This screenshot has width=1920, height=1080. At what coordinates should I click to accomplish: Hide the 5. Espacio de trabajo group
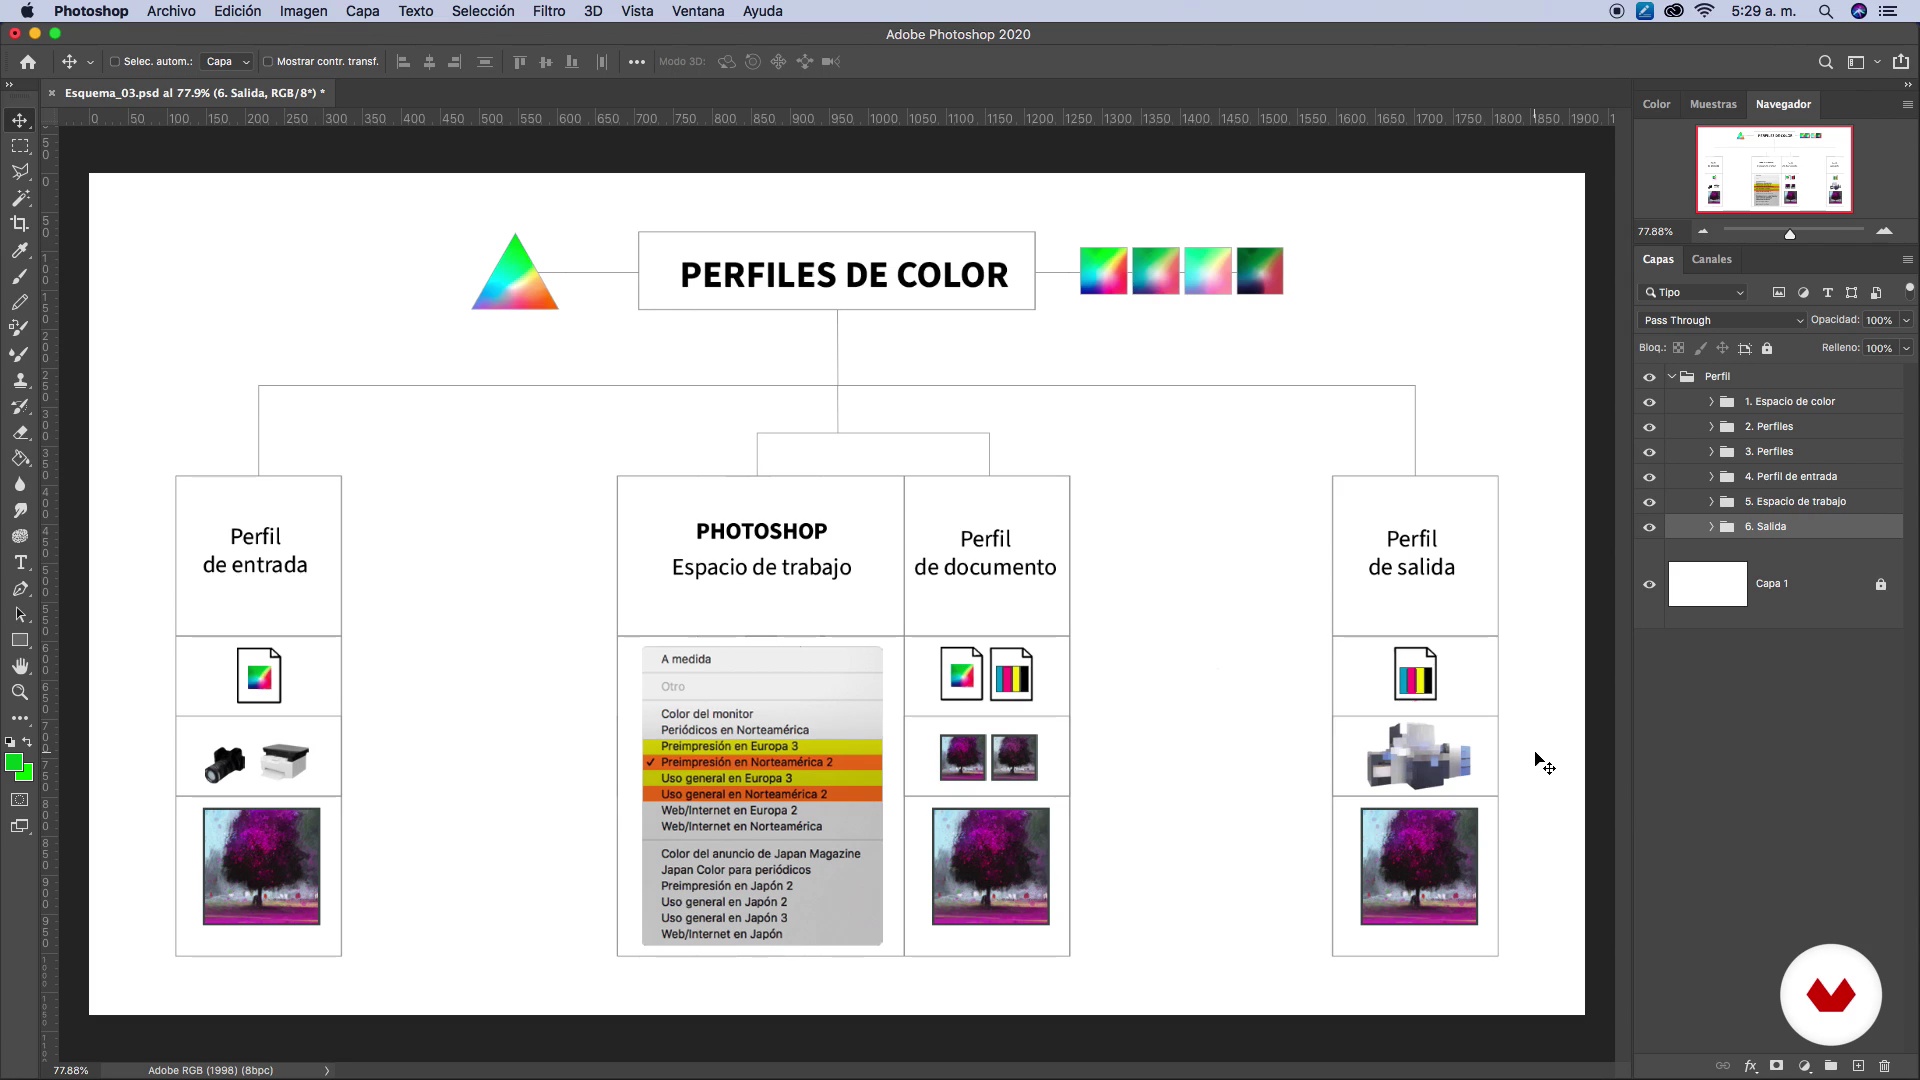(1650, 502)
